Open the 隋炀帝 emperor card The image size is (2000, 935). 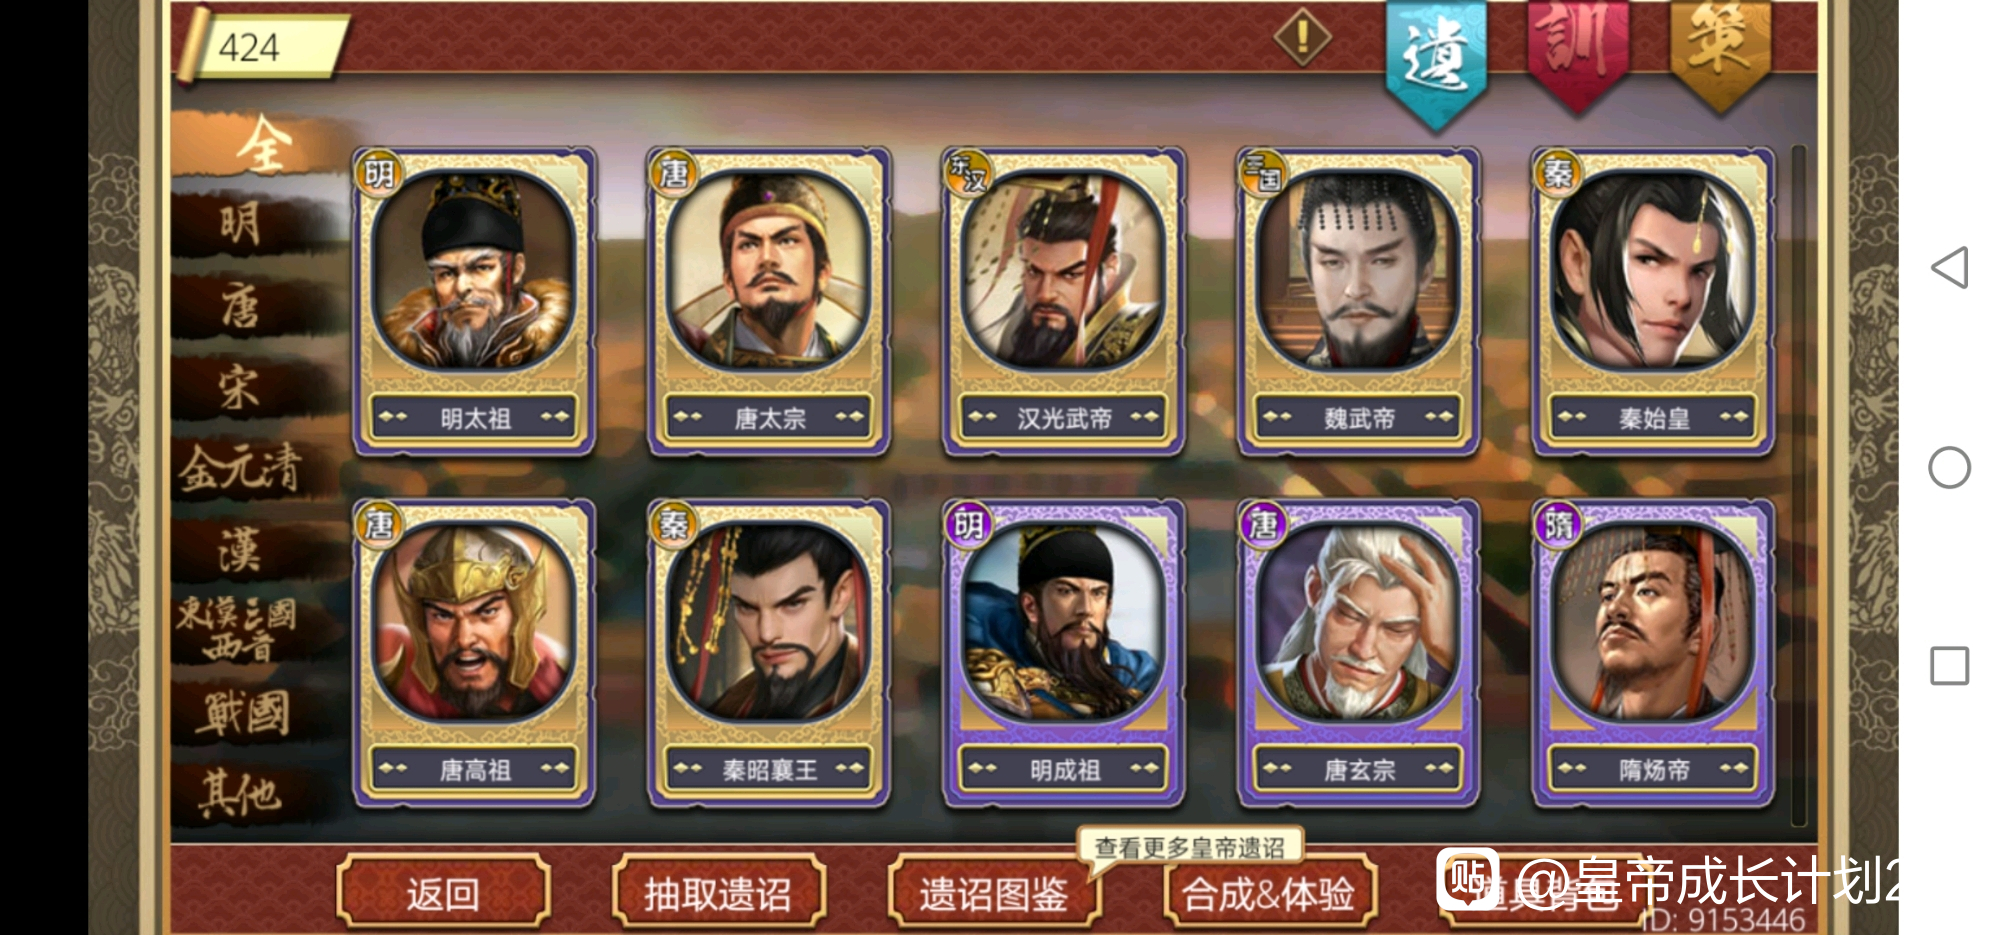[1653, 653]
